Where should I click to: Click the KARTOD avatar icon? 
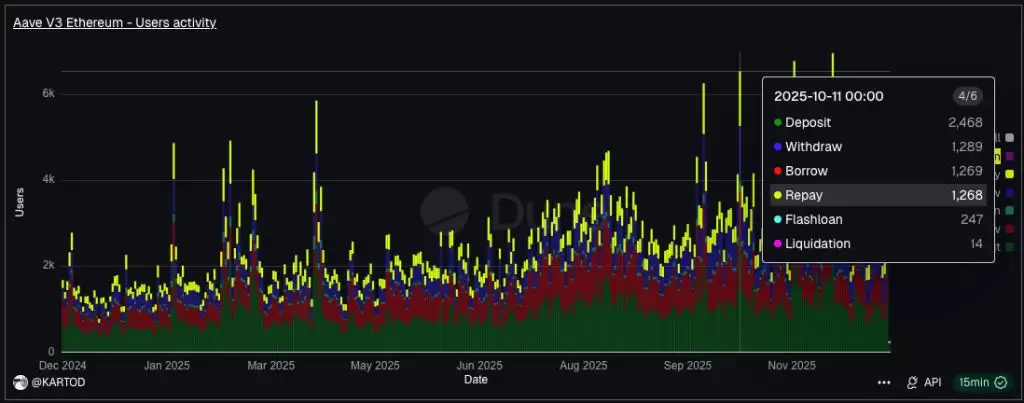19,382
